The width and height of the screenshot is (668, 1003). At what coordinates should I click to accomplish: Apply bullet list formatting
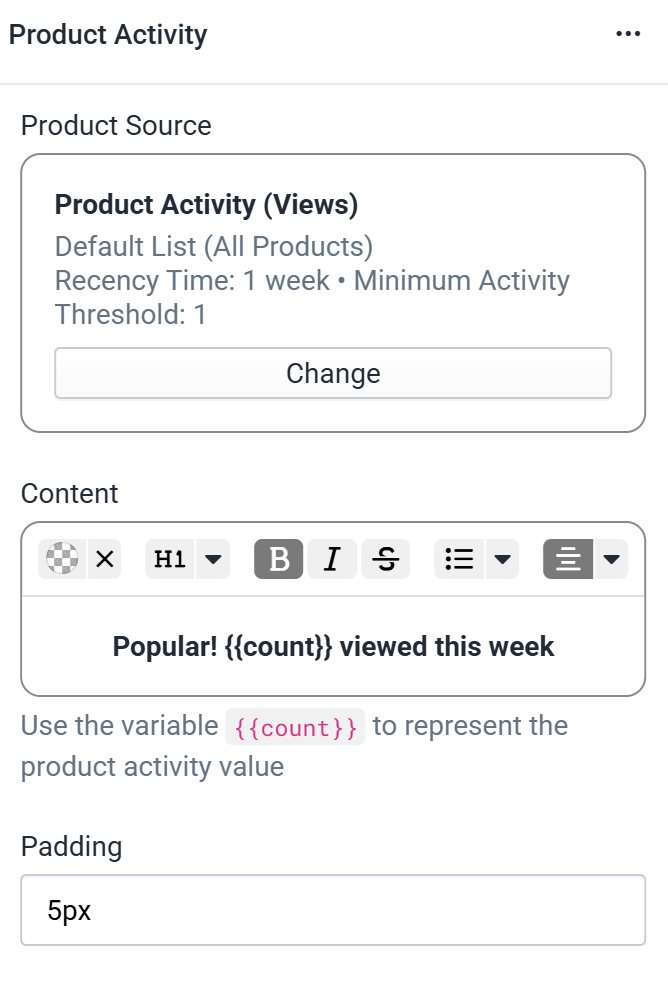point(459,558)
